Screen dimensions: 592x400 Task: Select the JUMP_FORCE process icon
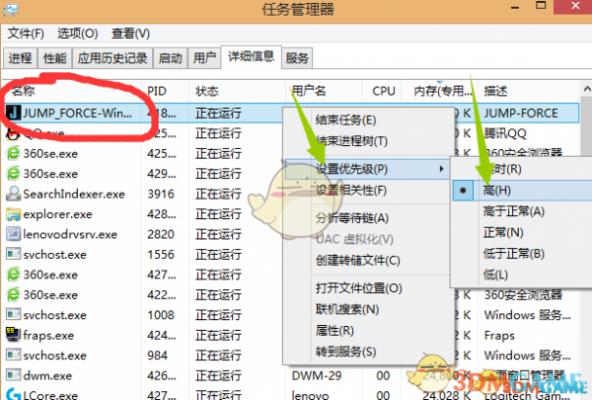click(13, 113)
